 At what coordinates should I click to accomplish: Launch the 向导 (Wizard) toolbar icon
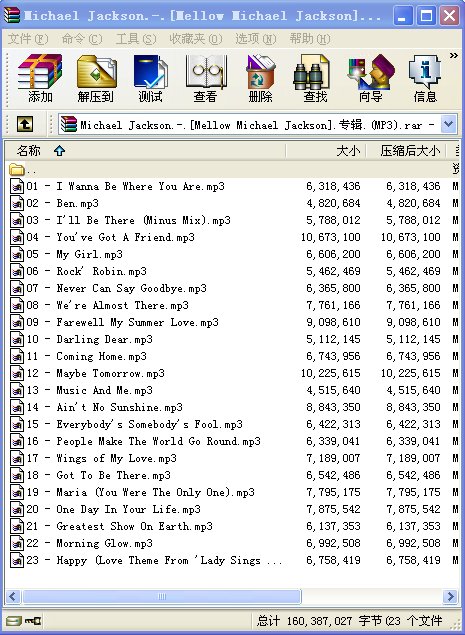coord(369,78)
